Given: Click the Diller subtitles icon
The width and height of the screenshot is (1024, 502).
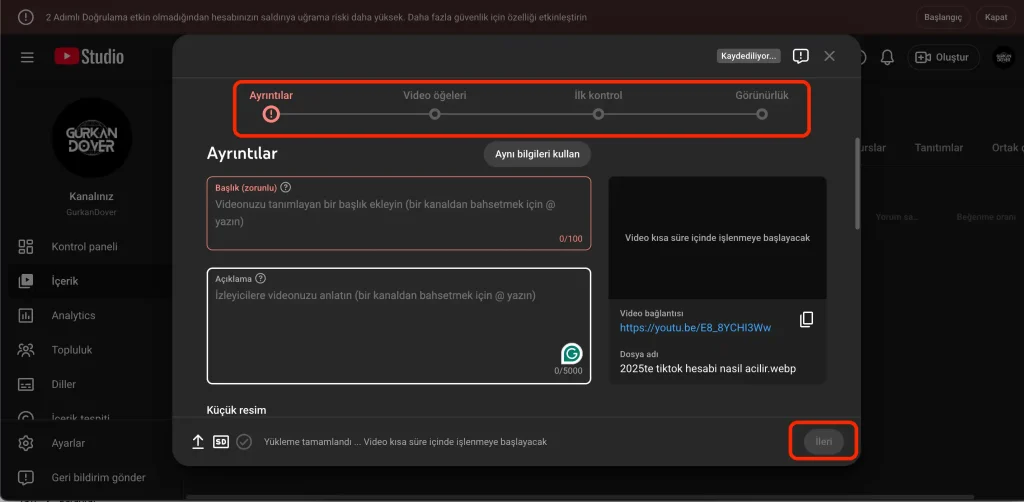Looking at the screenshot, I should tap(25, 384).
